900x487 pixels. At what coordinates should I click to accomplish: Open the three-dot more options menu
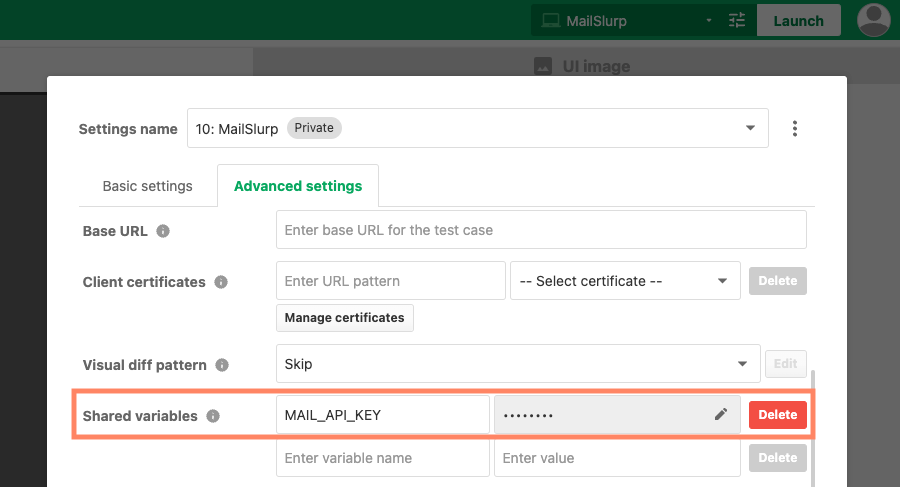tap(795, 128)
